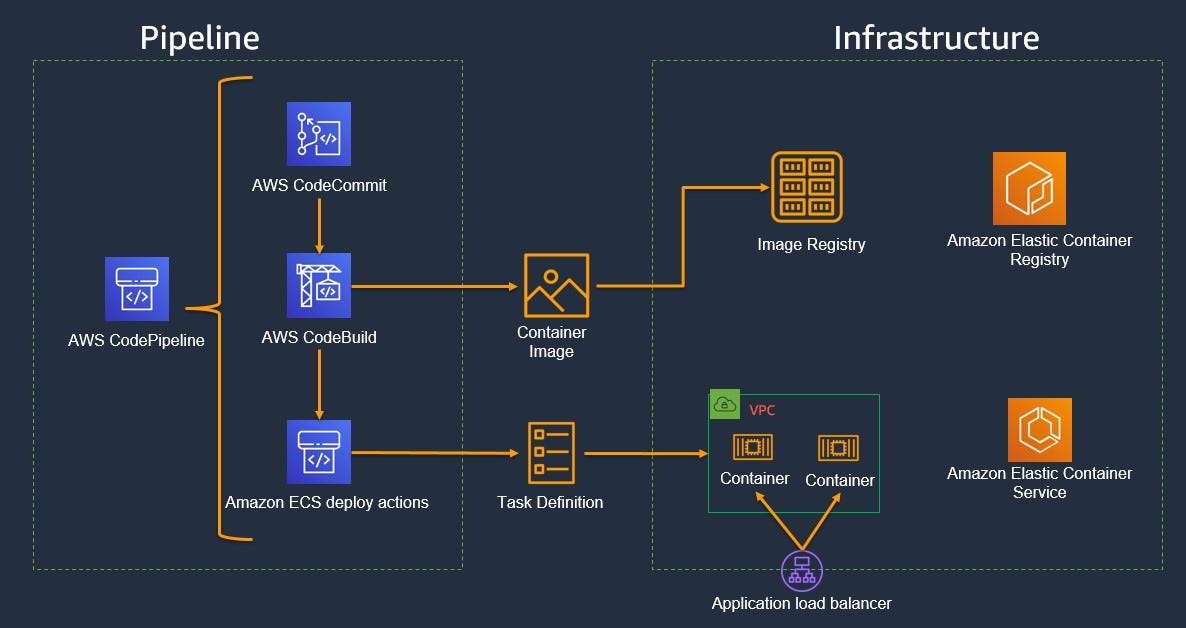Click the VPC cloud icon

(724, 402)
